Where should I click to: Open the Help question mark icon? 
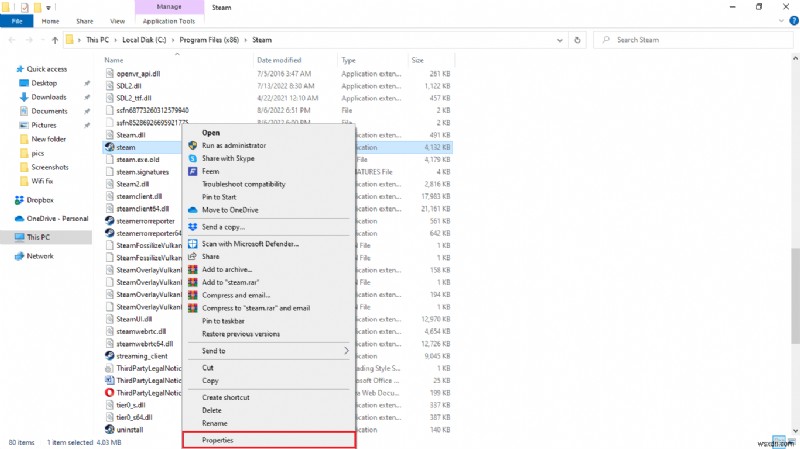tap(793, 21)
